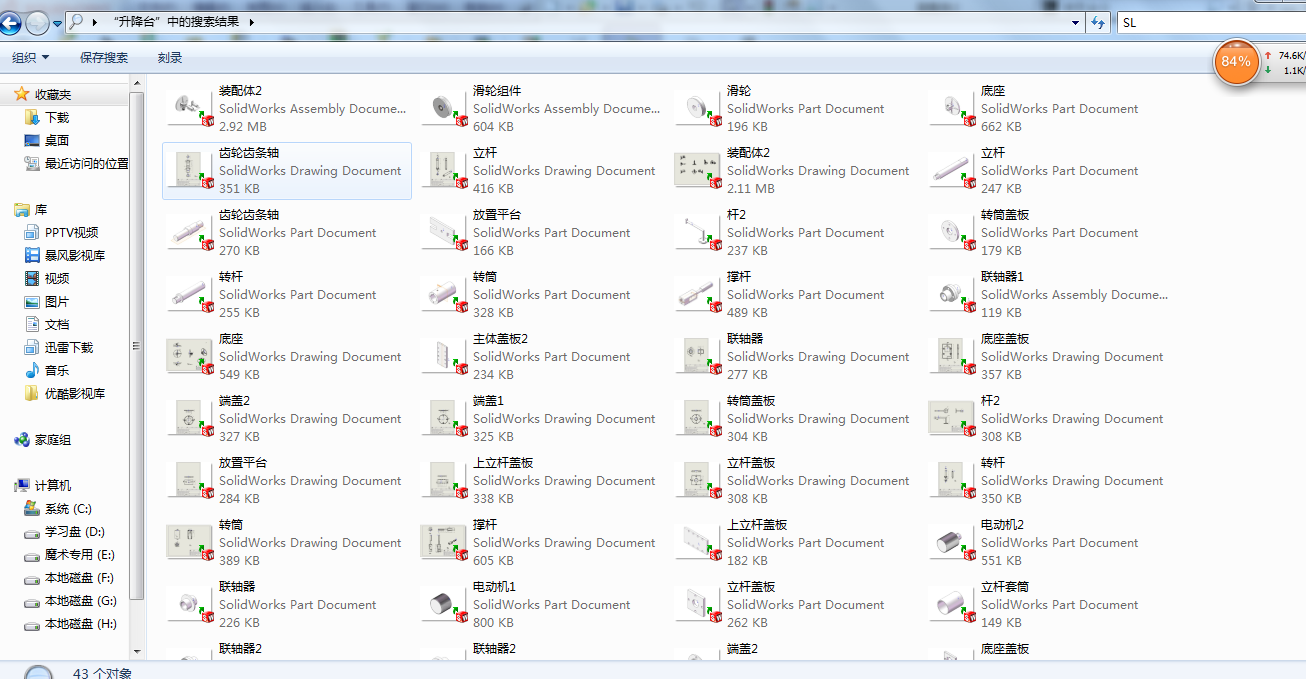Click the 立杆套筒 part file name
This screenshot has width=1306, height=679.
coord(1005,587)
